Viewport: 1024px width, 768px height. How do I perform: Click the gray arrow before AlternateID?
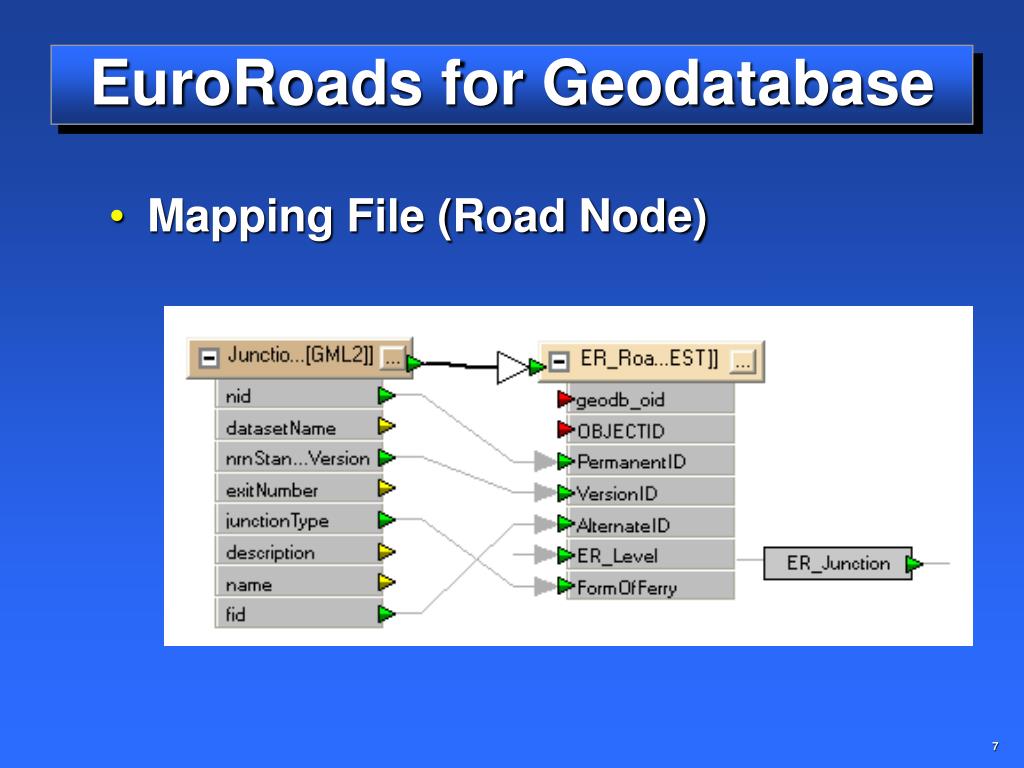(x=545, y=524)
